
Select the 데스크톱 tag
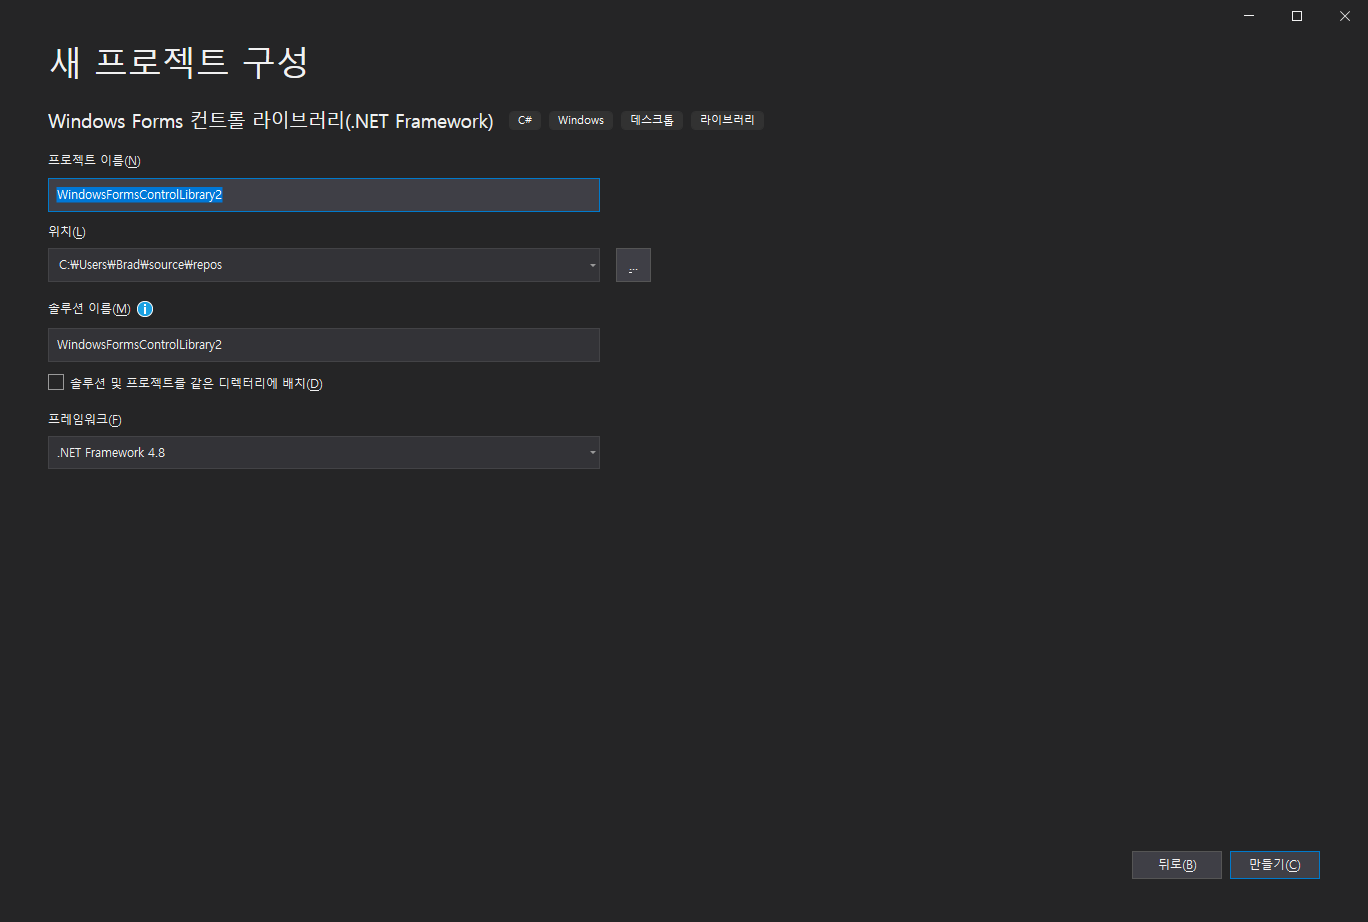652,120
